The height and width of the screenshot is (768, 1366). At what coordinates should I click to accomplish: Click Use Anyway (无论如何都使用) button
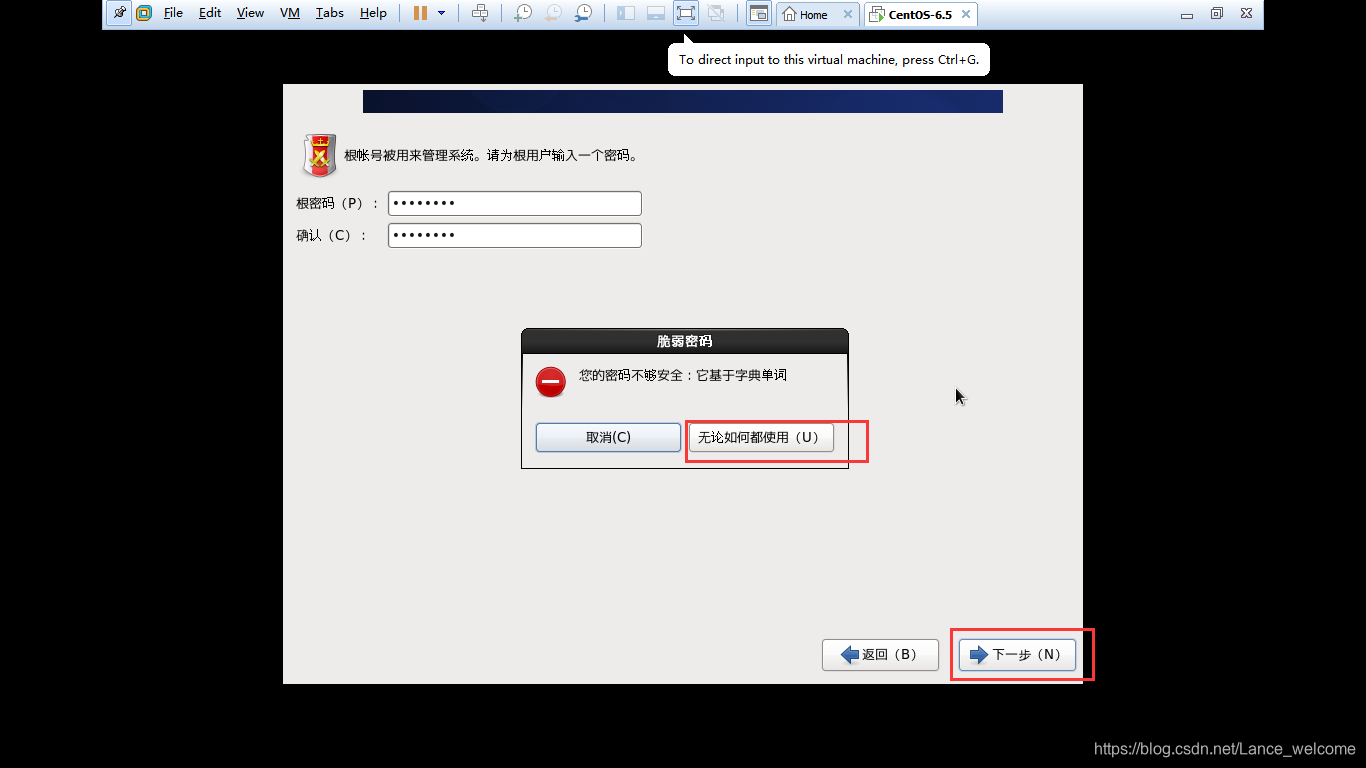click(761, 437)
